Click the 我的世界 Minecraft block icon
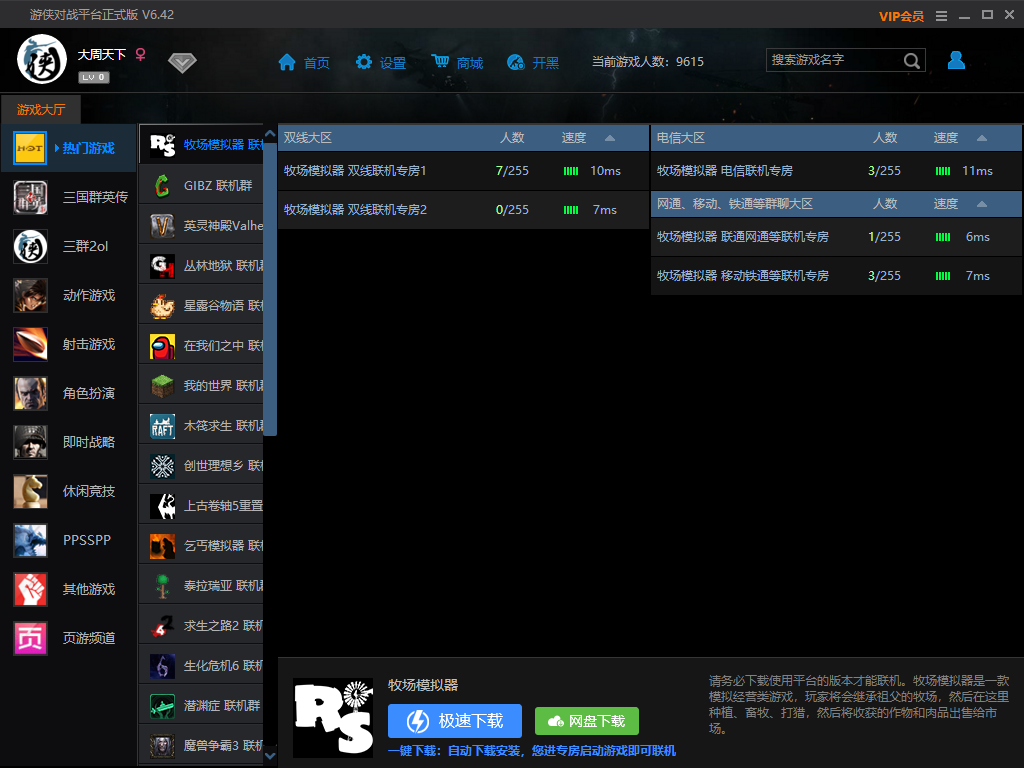 (x=163, y=386)
